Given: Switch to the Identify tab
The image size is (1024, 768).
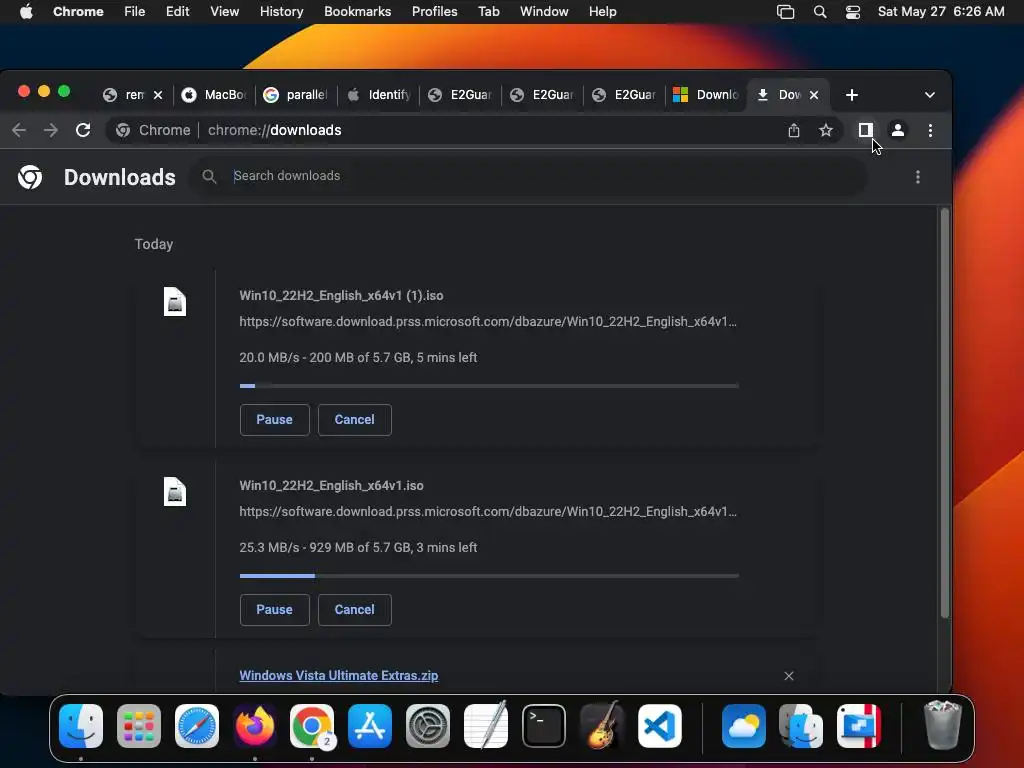Looking at the screenshot, I should tap(378, 95).
